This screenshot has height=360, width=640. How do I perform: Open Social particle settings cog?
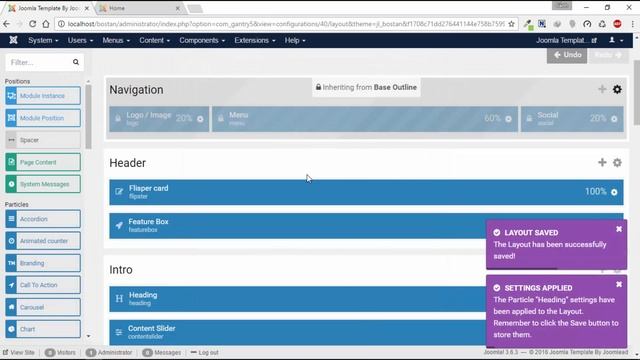point(614,119)
